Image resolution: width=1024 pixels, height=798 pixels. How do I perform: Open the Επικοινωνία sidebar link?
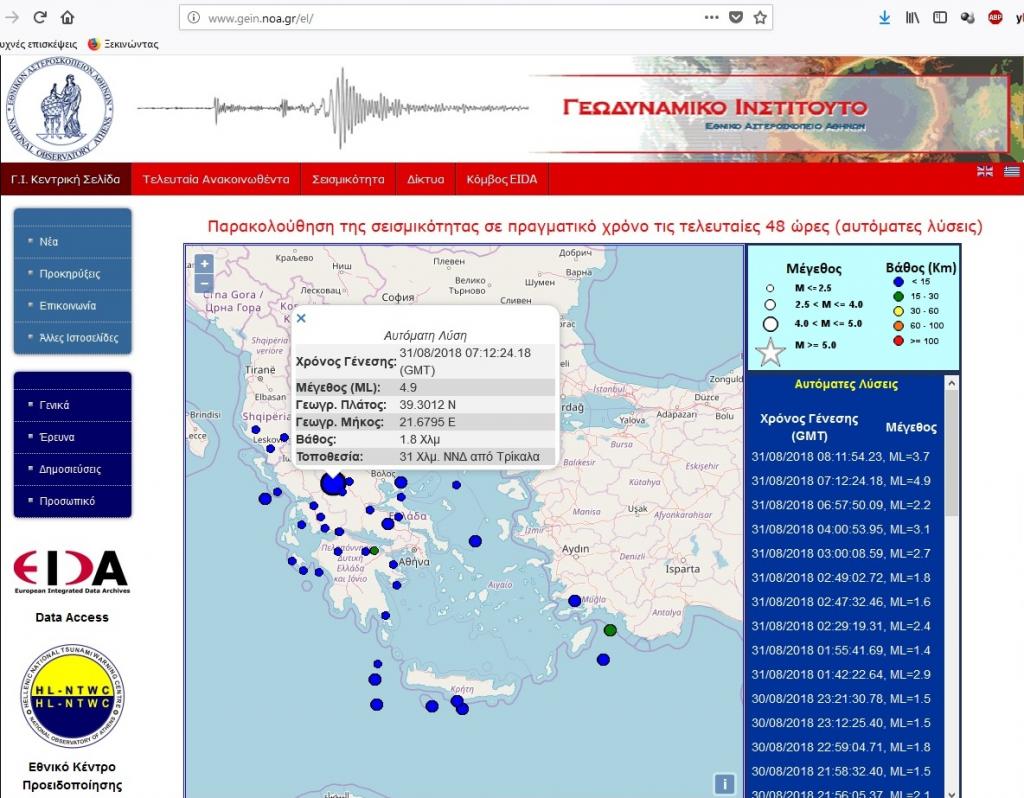pos(68,306)
